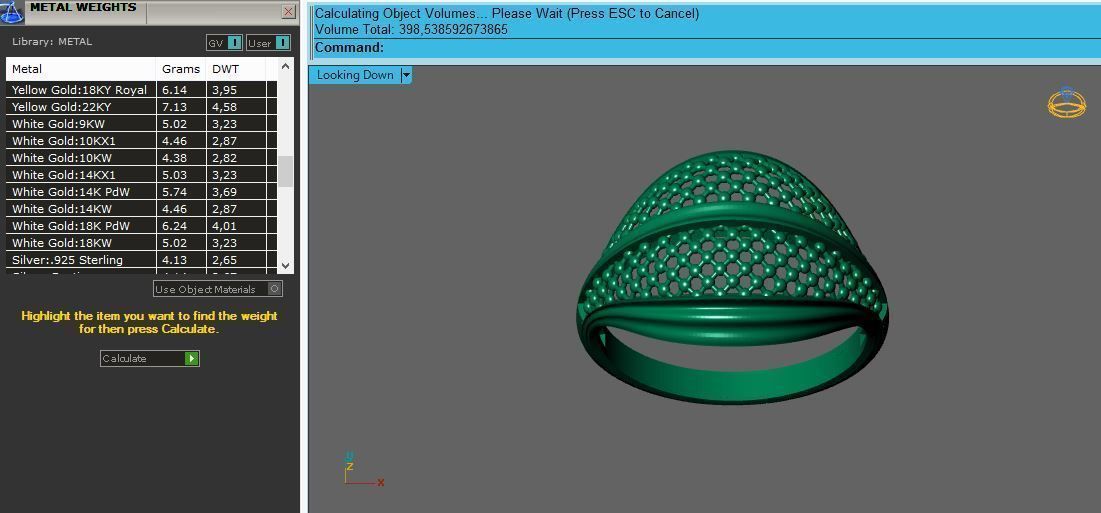The image size is (1101, 513).
Task: Click the 4,01 DWT value
Action: click(x=225, y=225)
